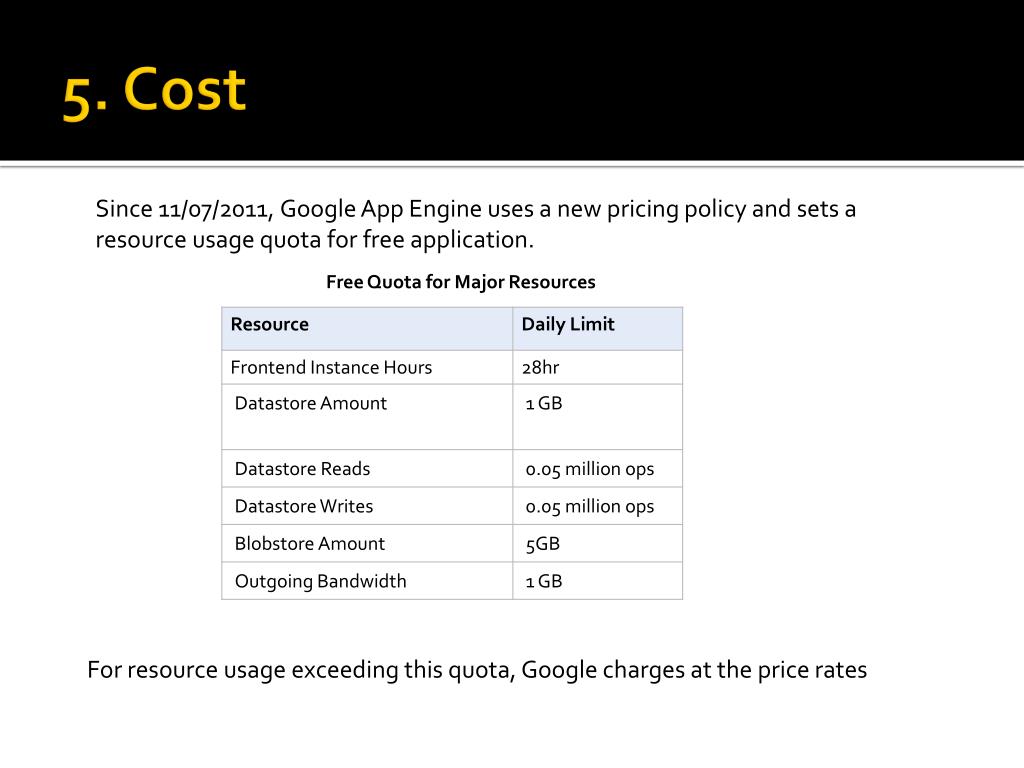1024x768 pixels.
Task: Click the 0.05 million ops value for Datastore Writes
Action: point(598,506)
